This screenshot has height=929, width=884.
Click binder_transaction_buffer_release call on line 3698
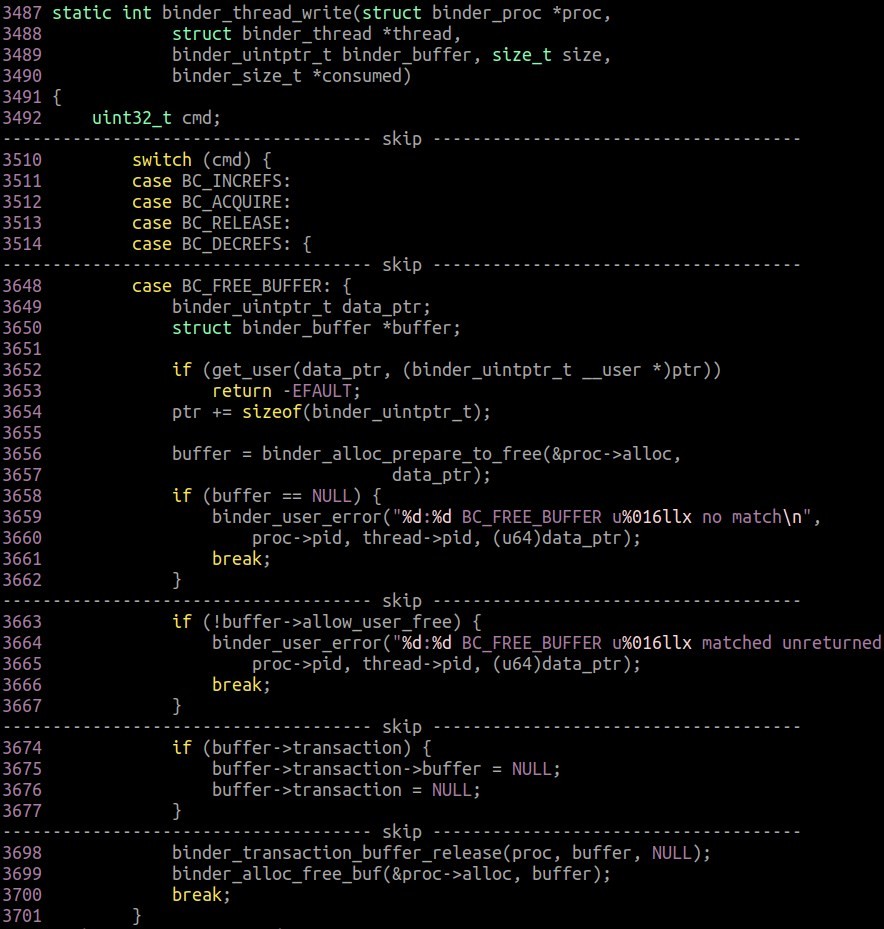[x=441, y=853]
